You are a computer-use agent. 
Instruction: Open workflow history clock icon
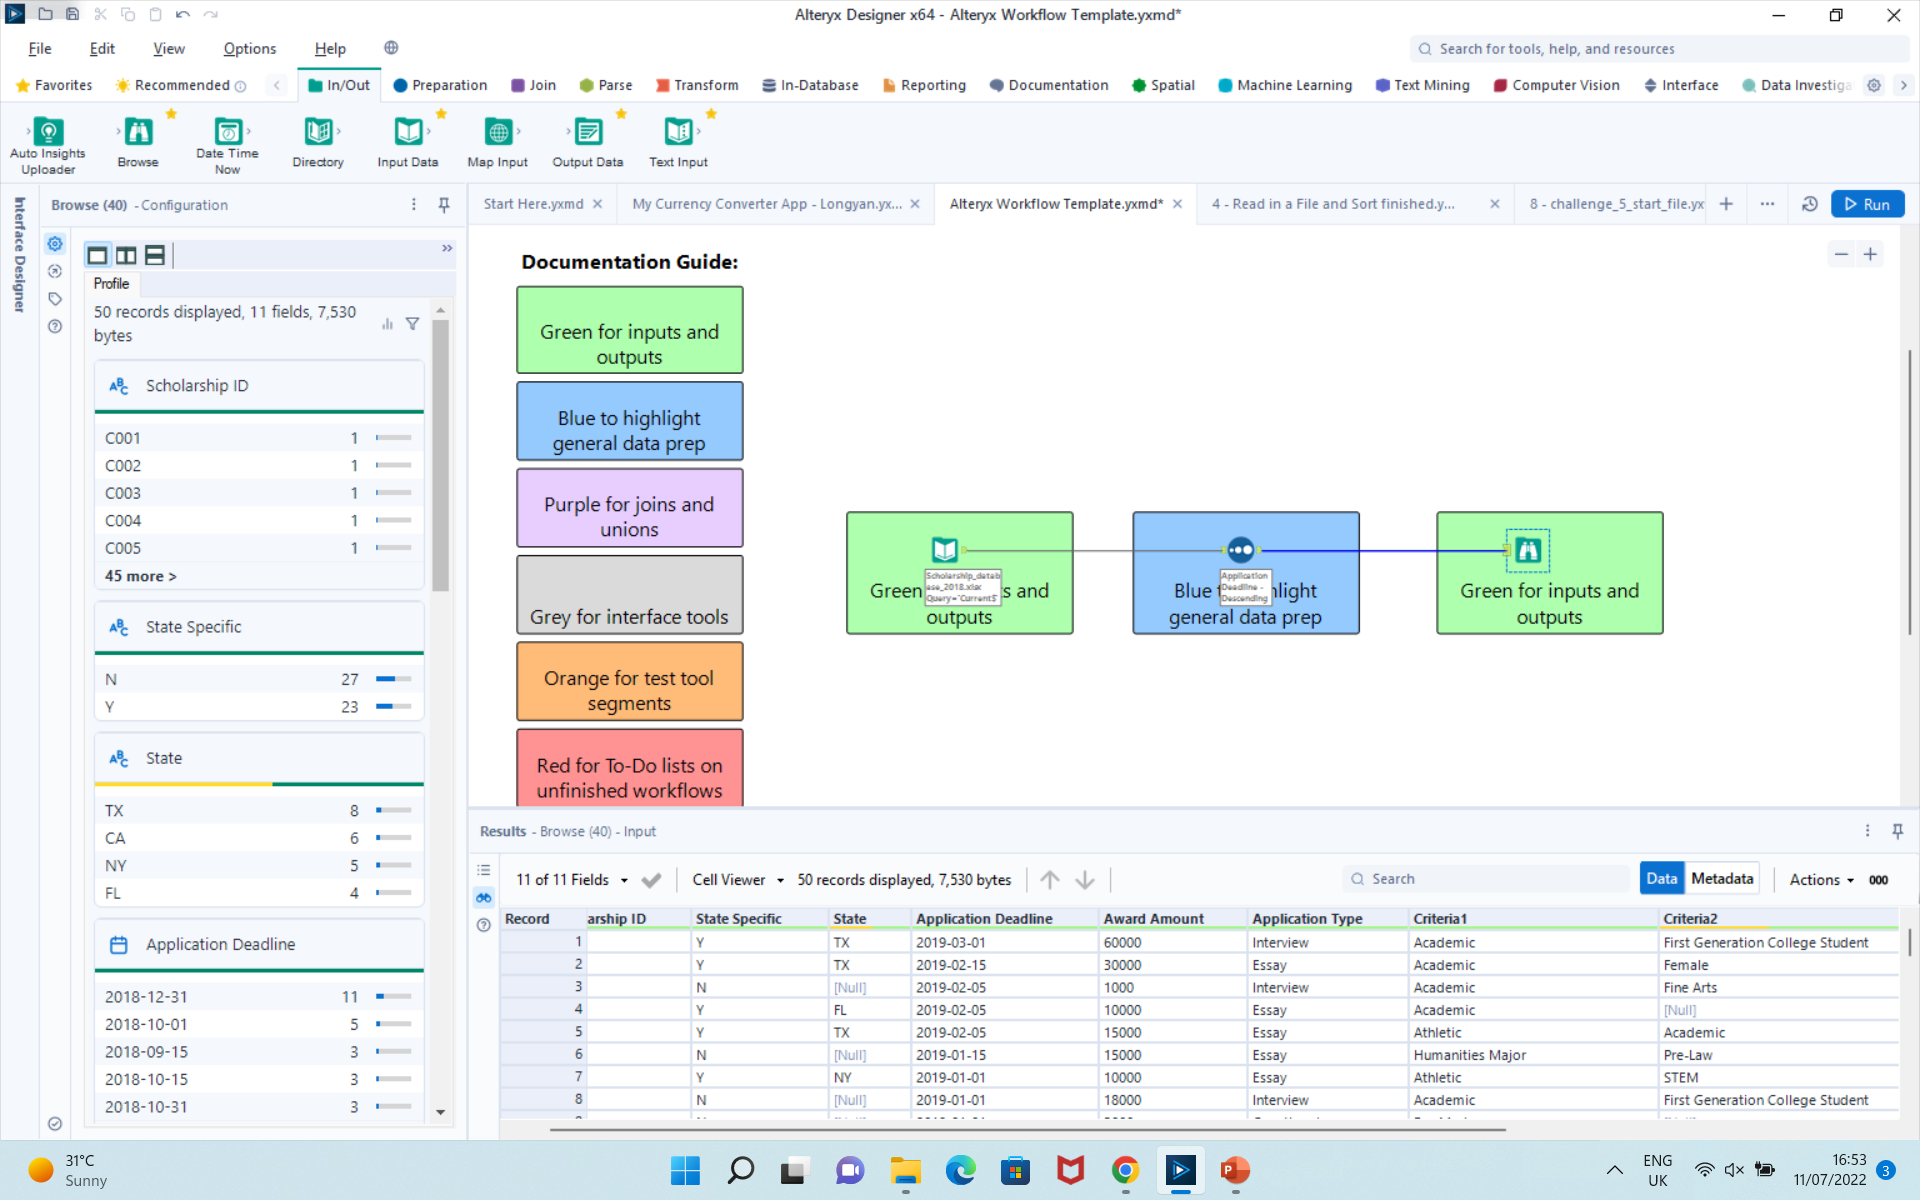(x=1809, y=204)
